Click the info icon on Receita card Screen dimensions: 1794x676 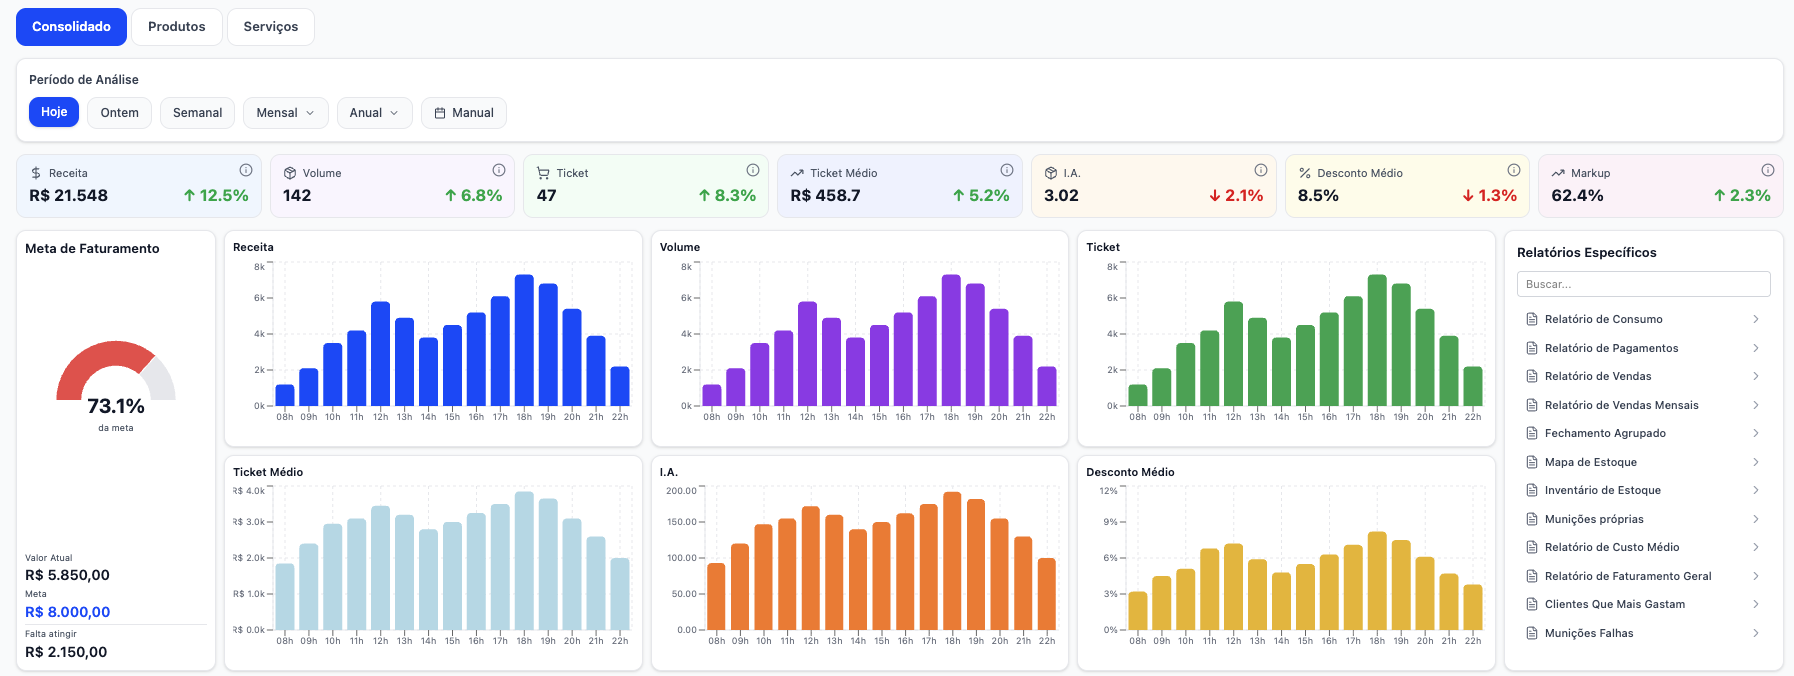tap(246, 170)
